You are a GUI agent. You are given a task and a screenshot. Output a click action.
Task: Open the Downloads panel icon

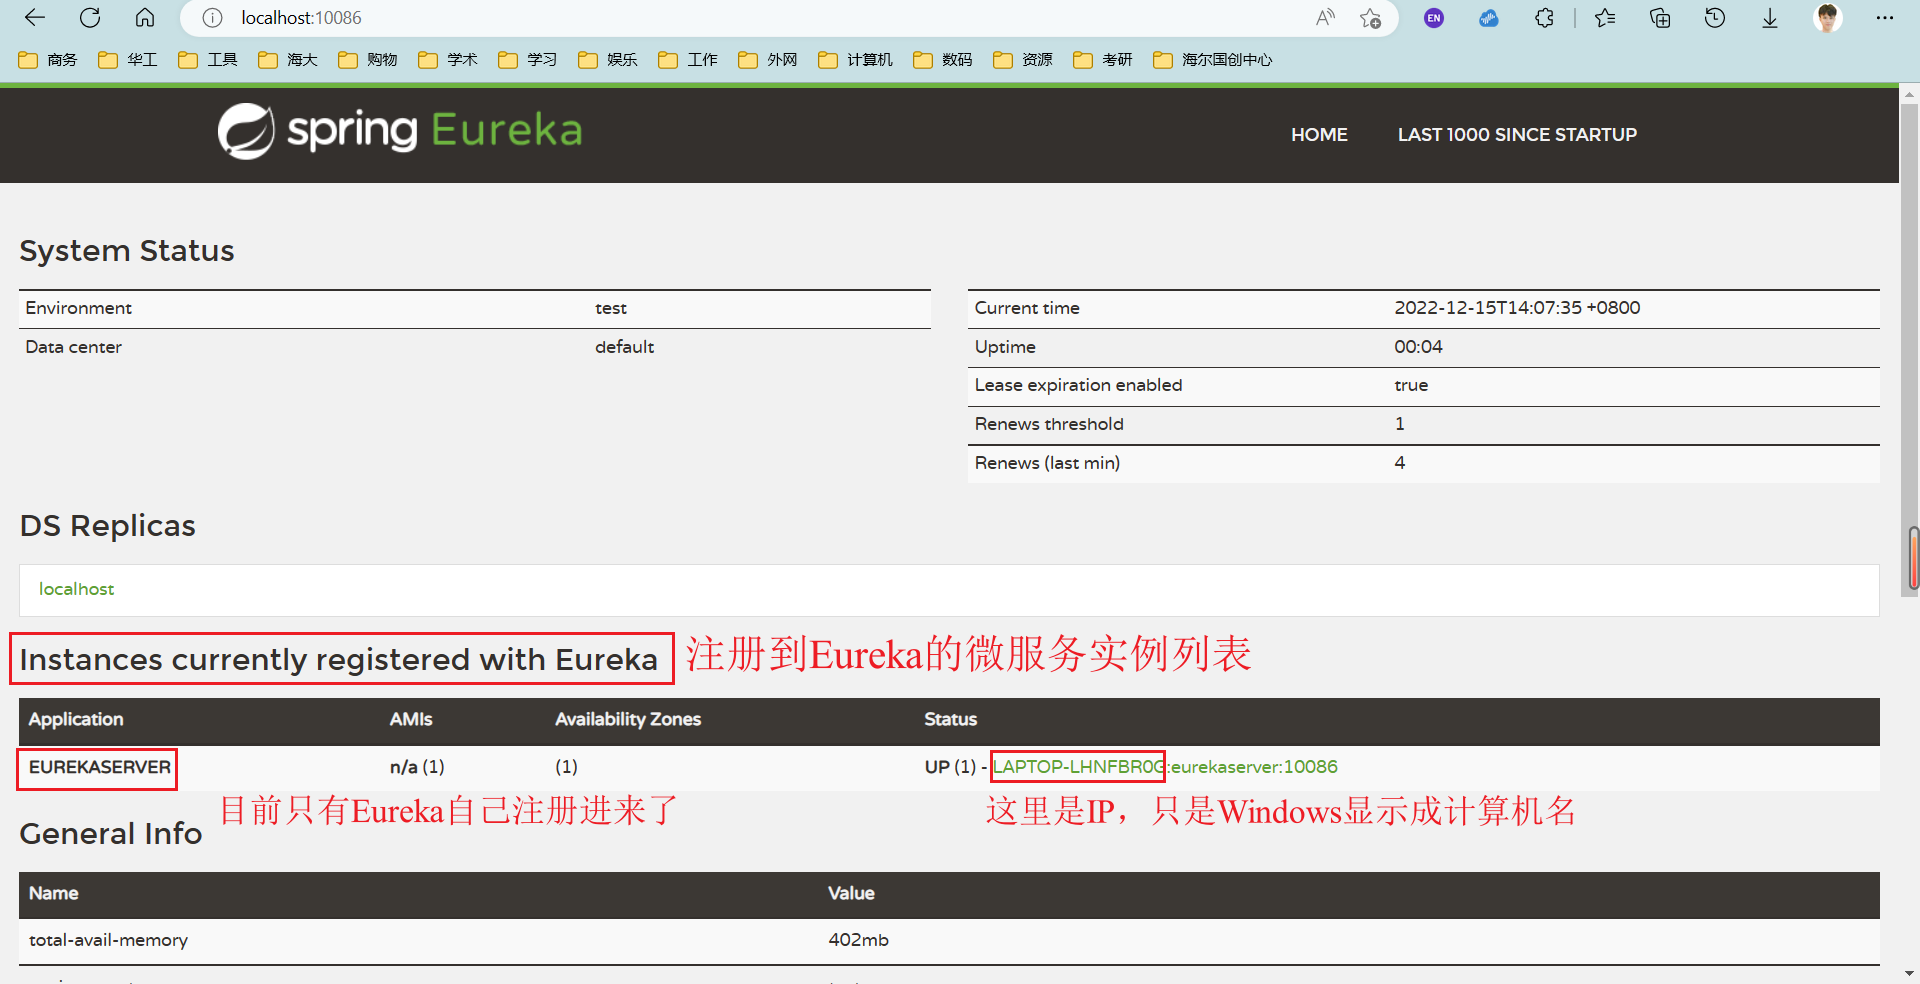(x=1770, y=18)
